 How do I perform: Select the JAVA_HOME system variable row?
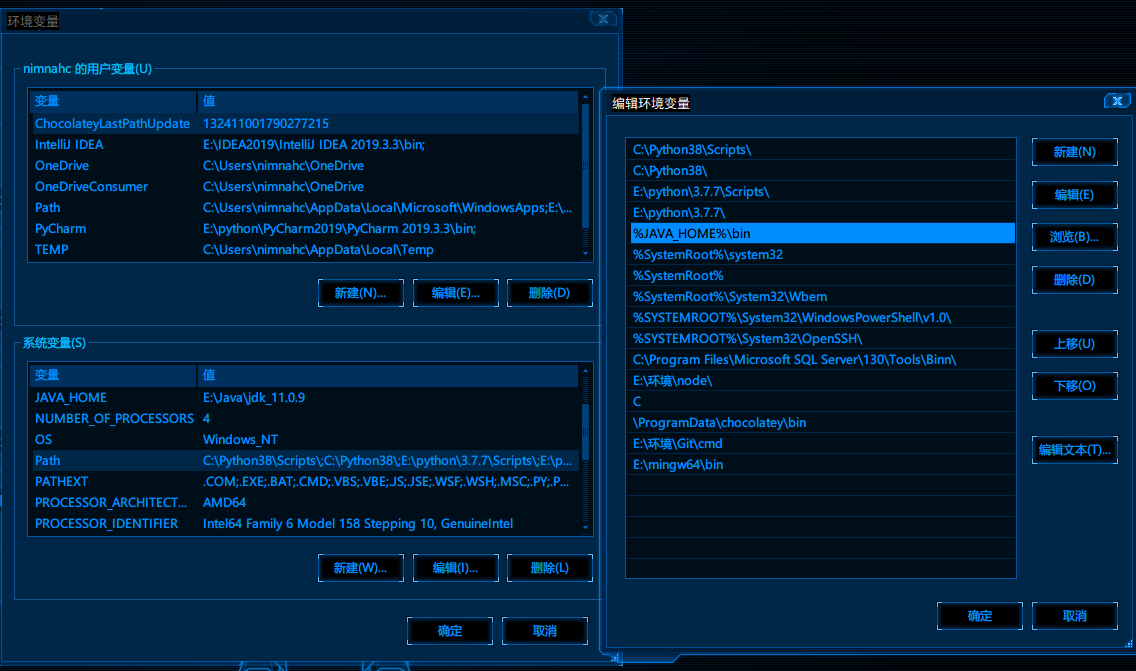point(304,398)
